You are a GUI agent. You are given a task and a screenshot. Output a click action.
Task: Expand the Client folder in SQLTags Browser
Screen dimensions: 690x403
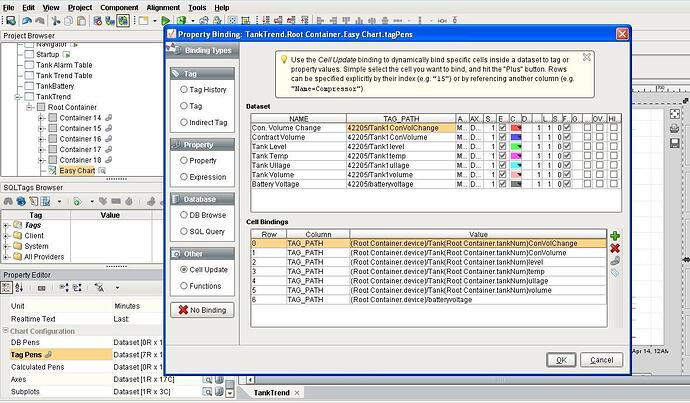(x=6, y=236)
